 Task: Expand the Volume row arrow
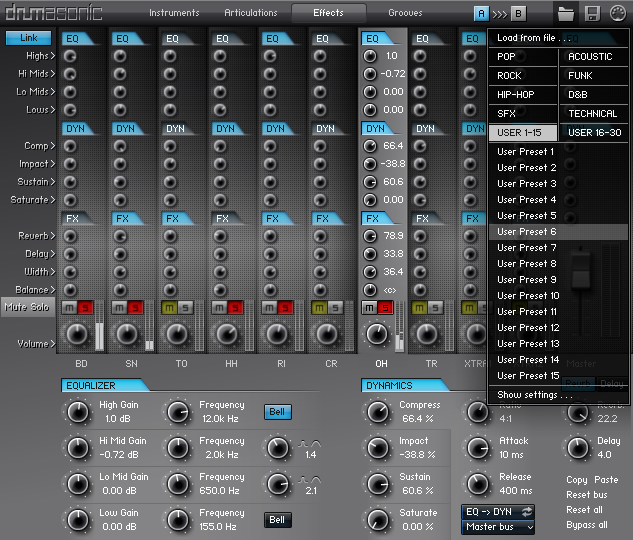(x=53, y=344)
